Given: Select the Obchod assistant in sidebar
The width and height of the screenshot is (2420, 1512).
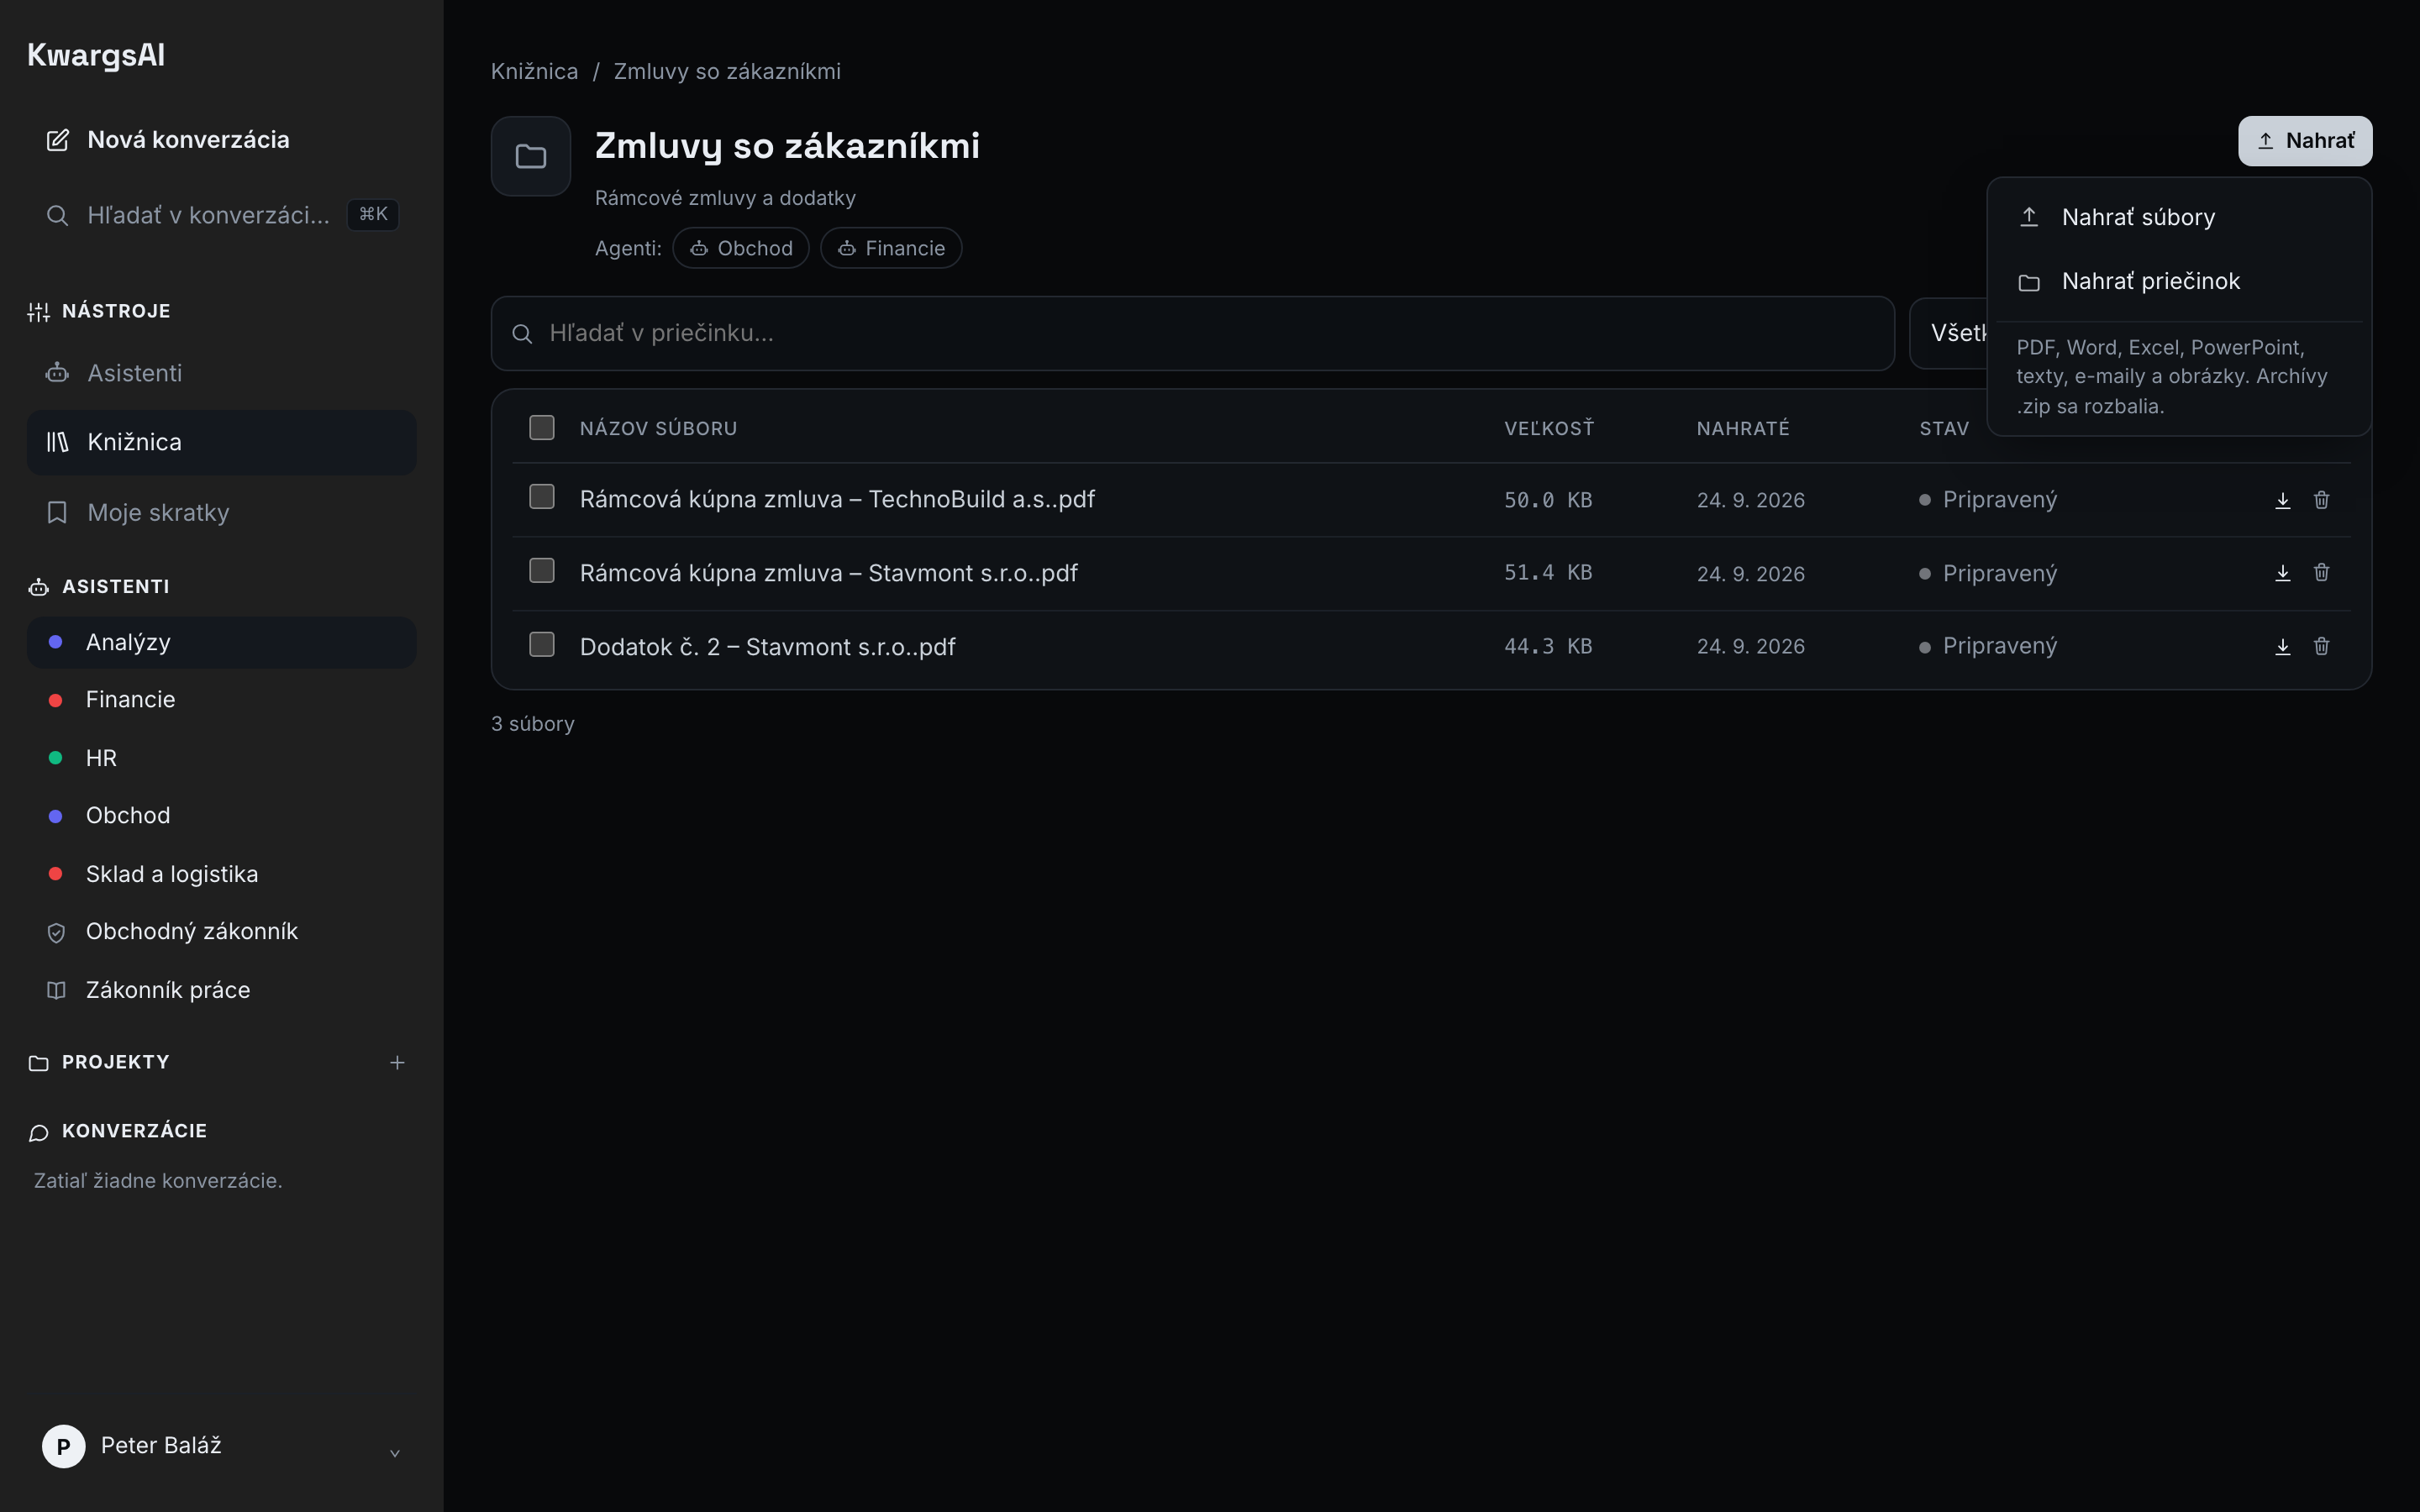Looking at the screenshot, I should click(221, 816).
